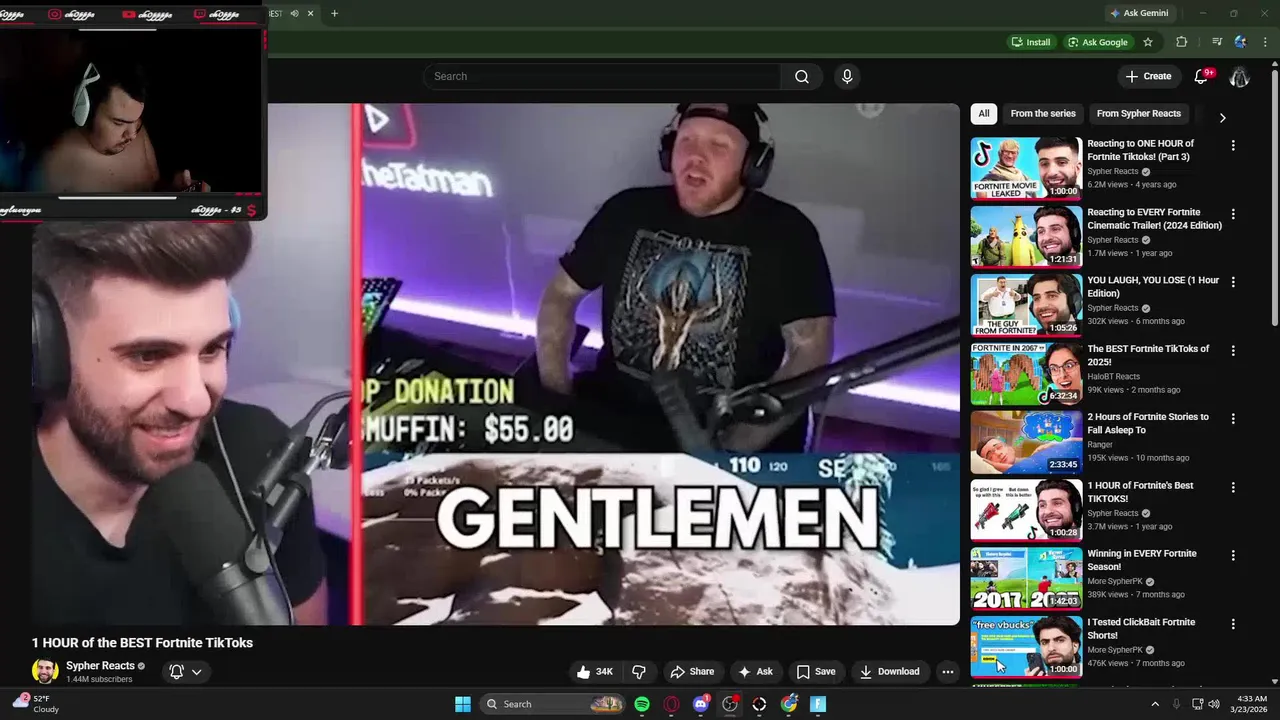
Task: Like the video with 34K likes
Action: pyautogui.click(x=595, y=672)
